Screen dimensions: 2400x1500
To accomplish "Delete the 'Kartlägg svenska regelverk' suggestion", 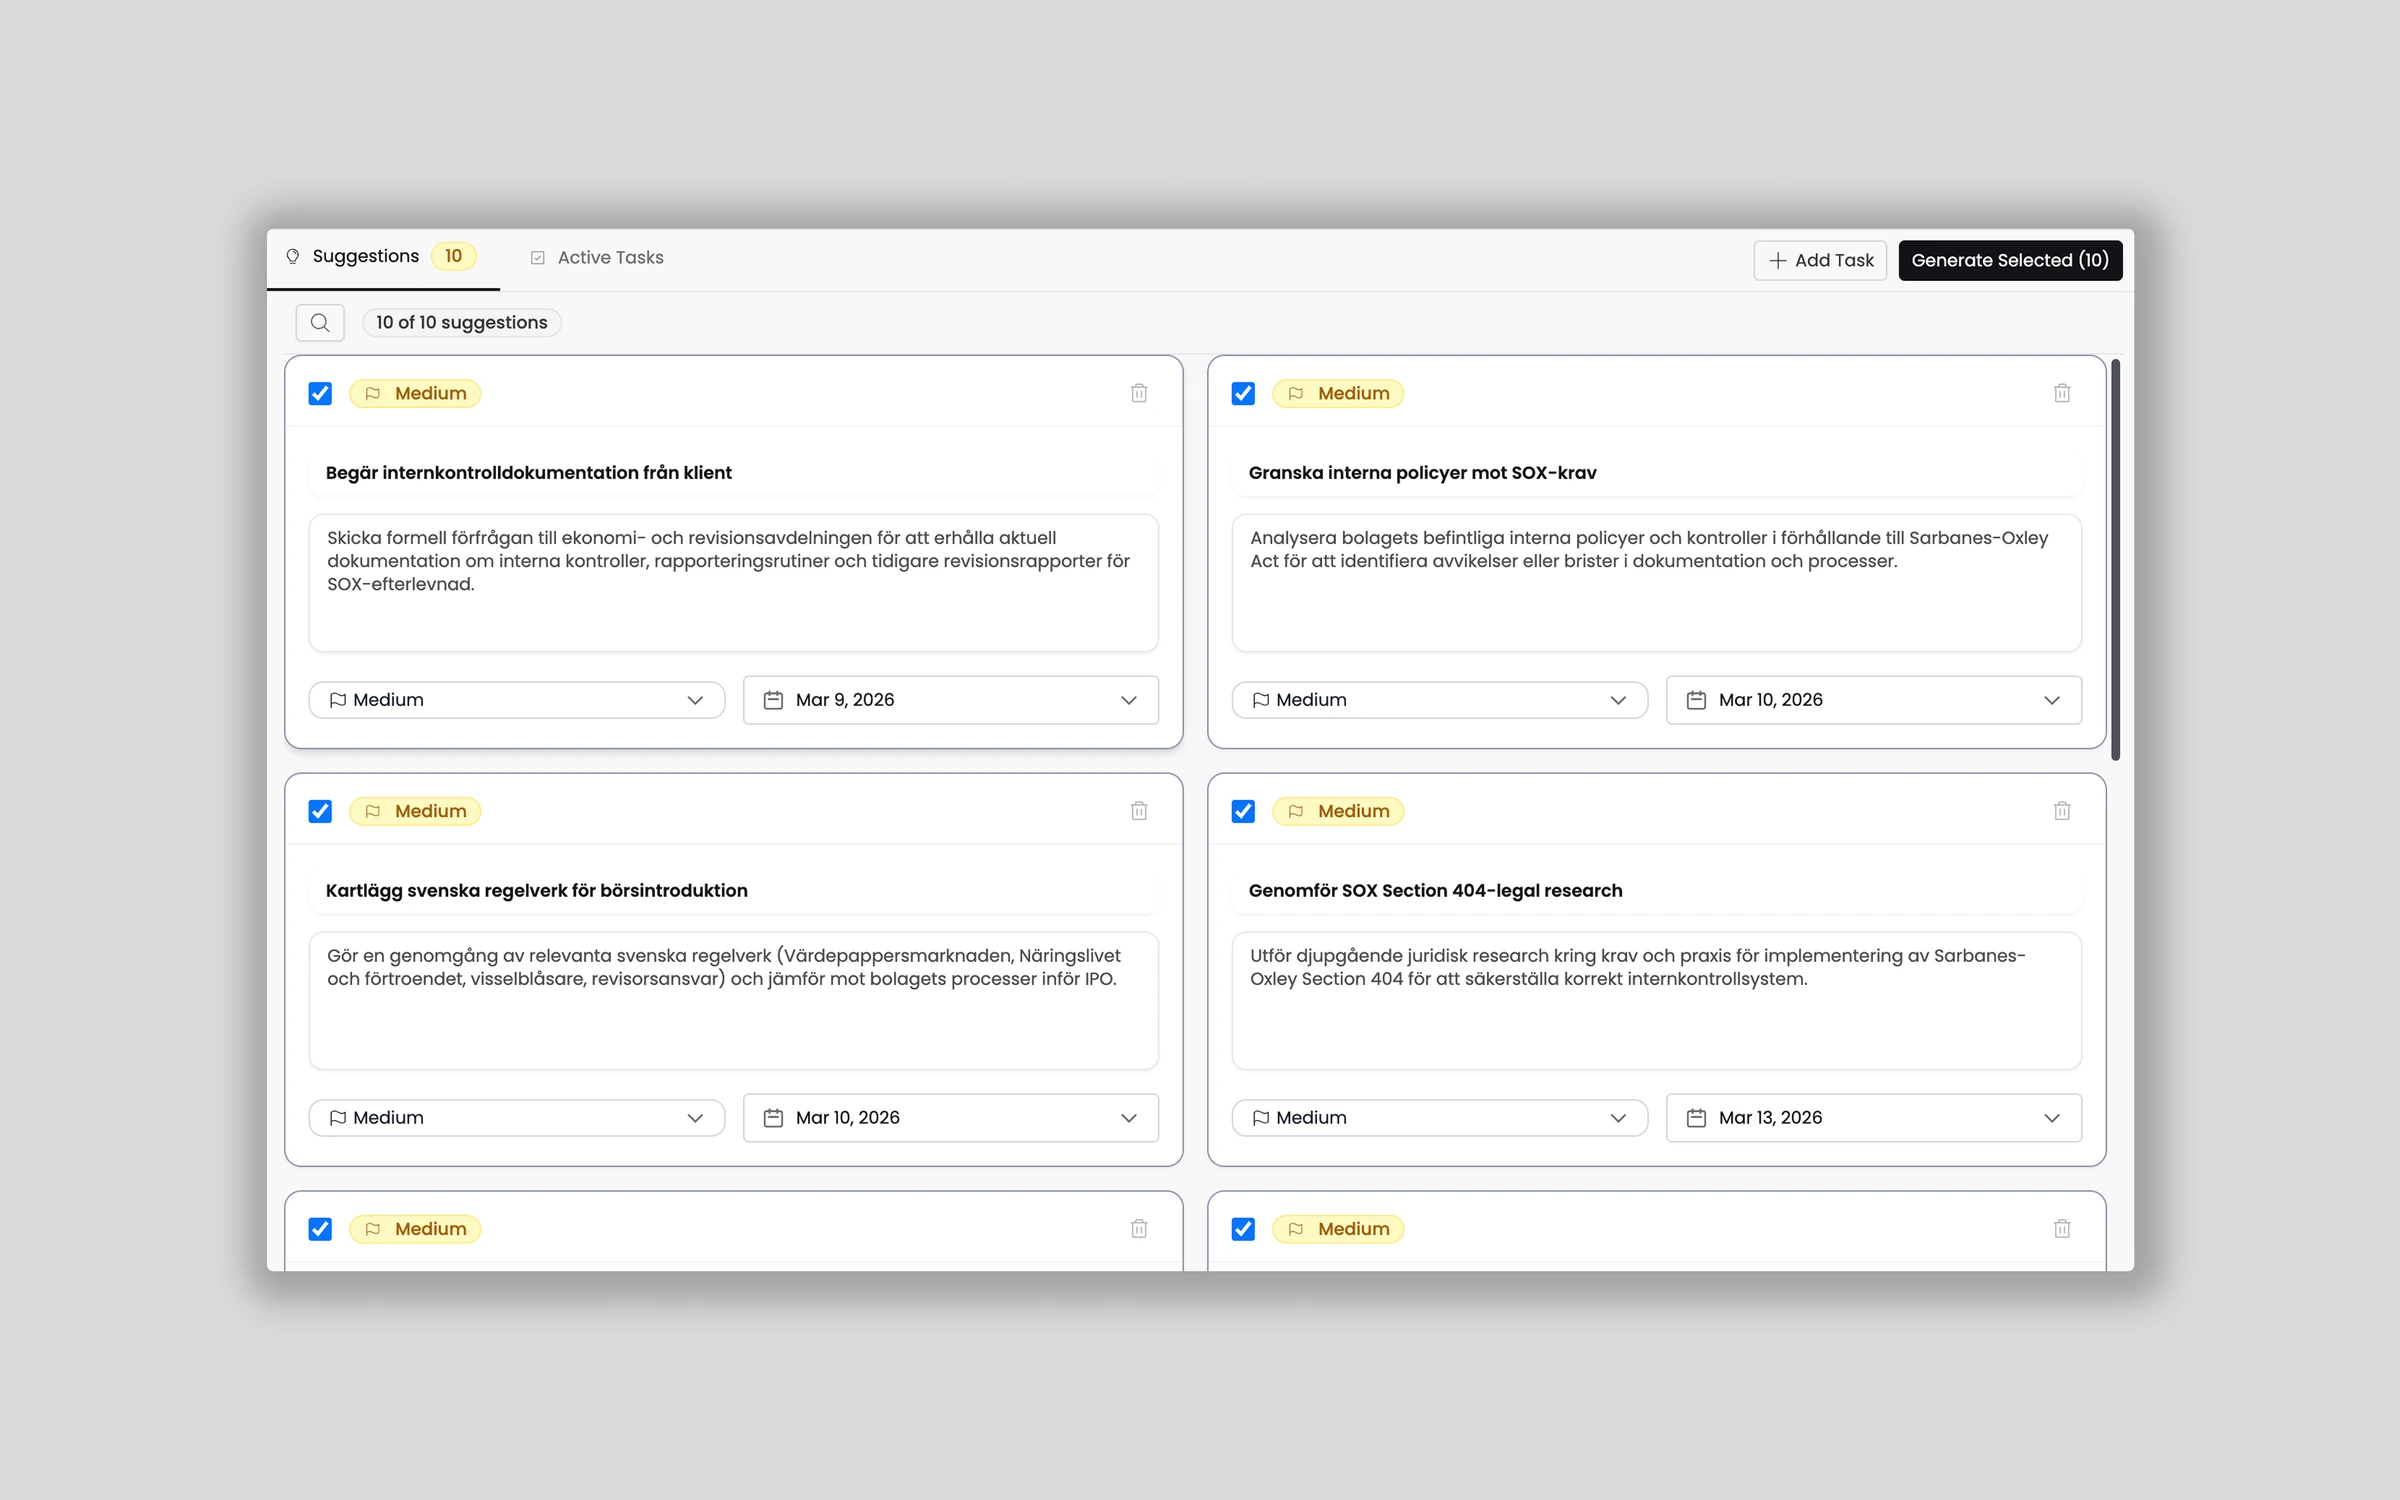I will coord(1139,811).
